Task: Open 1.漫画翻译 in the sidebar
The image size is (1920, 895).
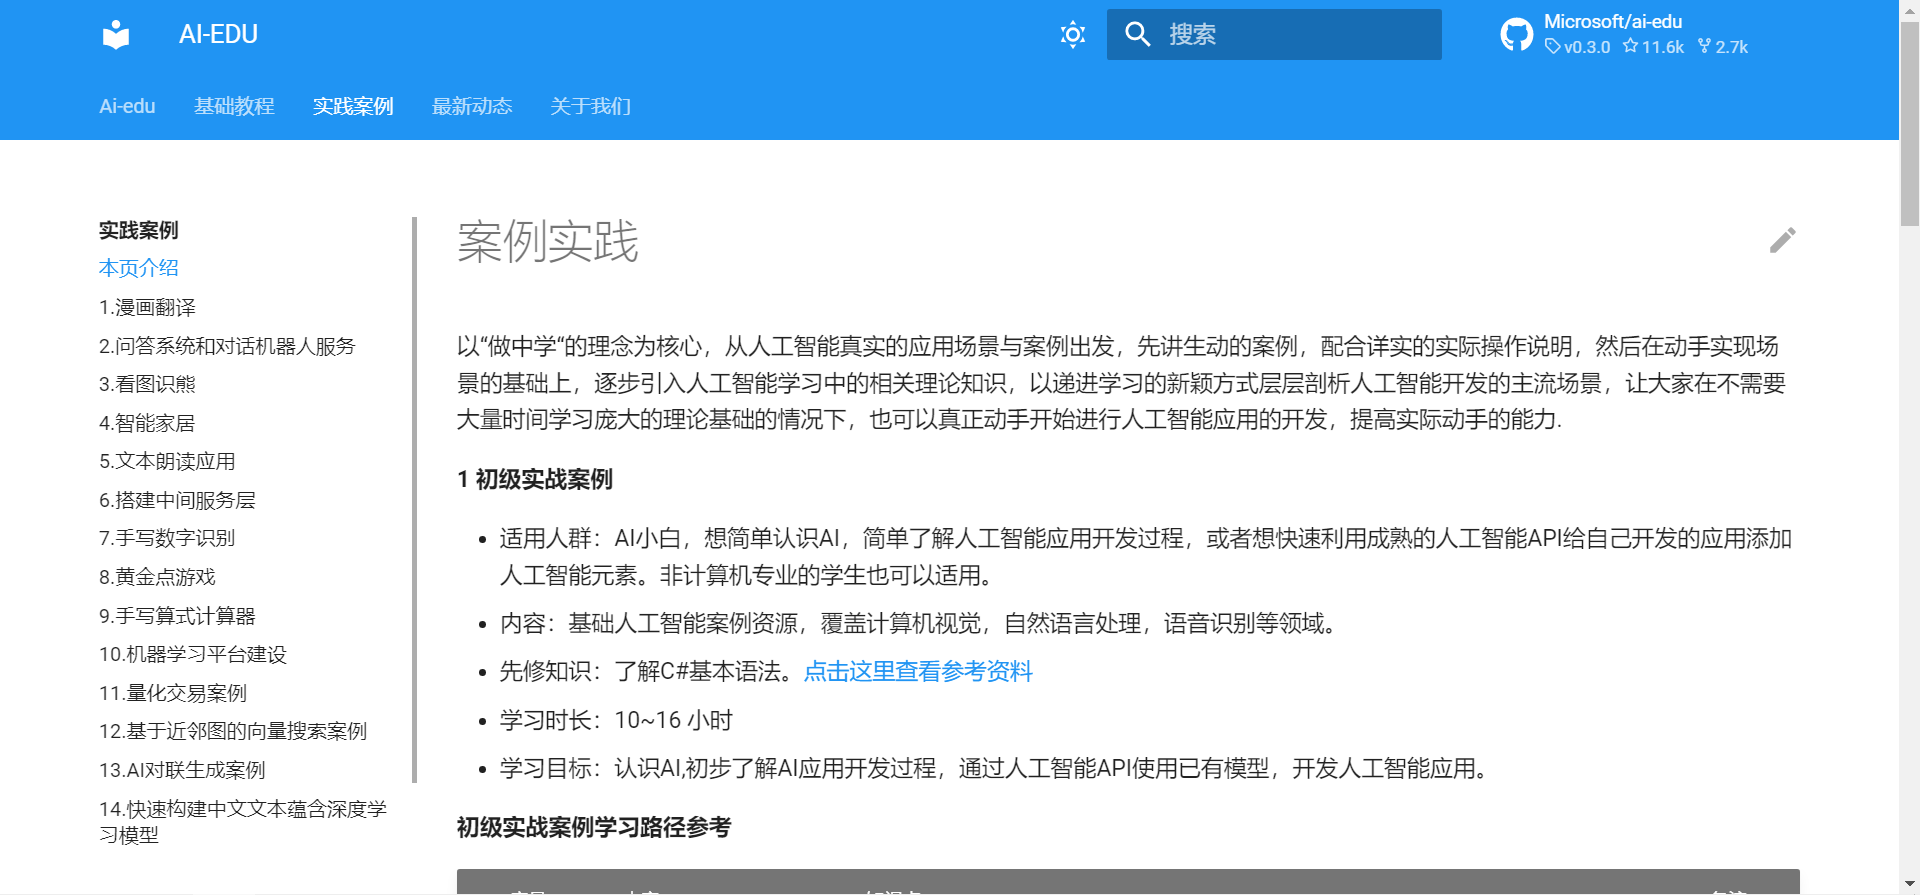Action: (147, 307)
